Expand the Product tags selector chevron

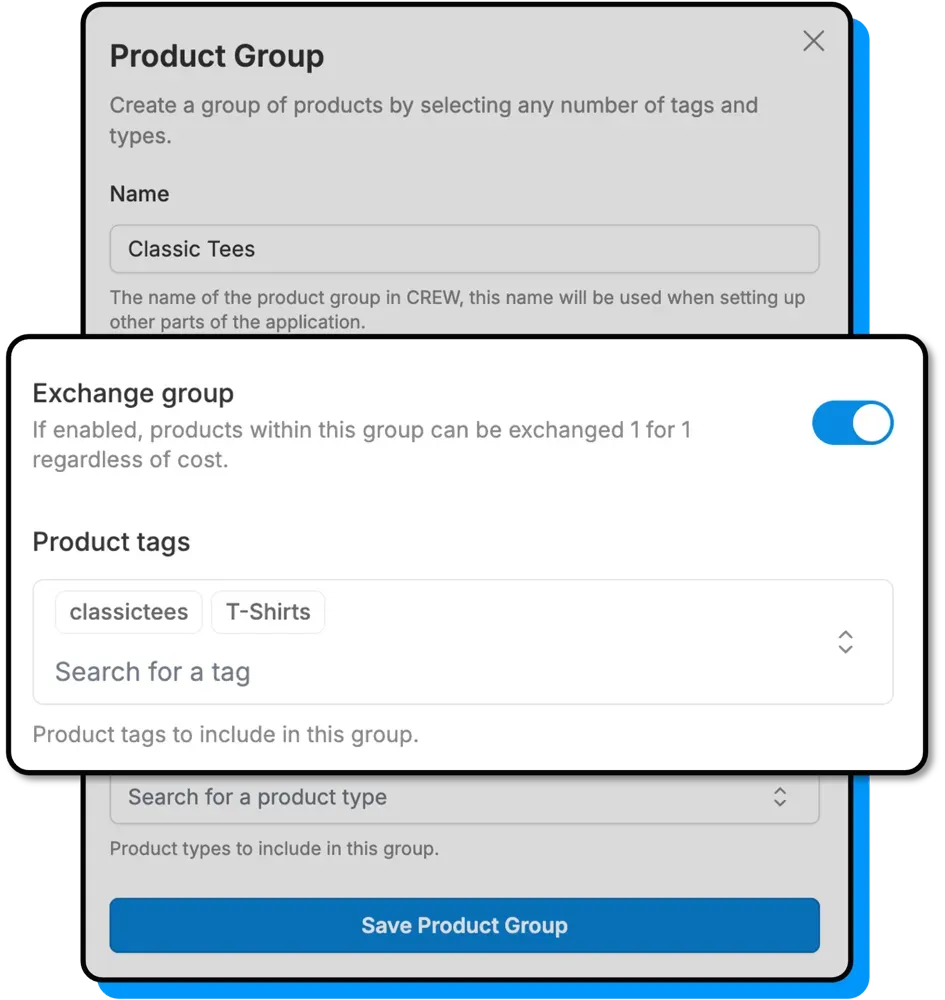click(845, 642)
